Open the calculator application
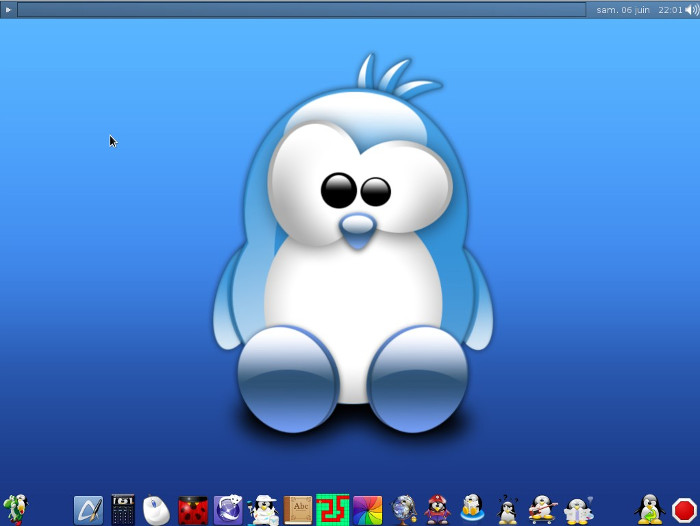 click(123, 510)
